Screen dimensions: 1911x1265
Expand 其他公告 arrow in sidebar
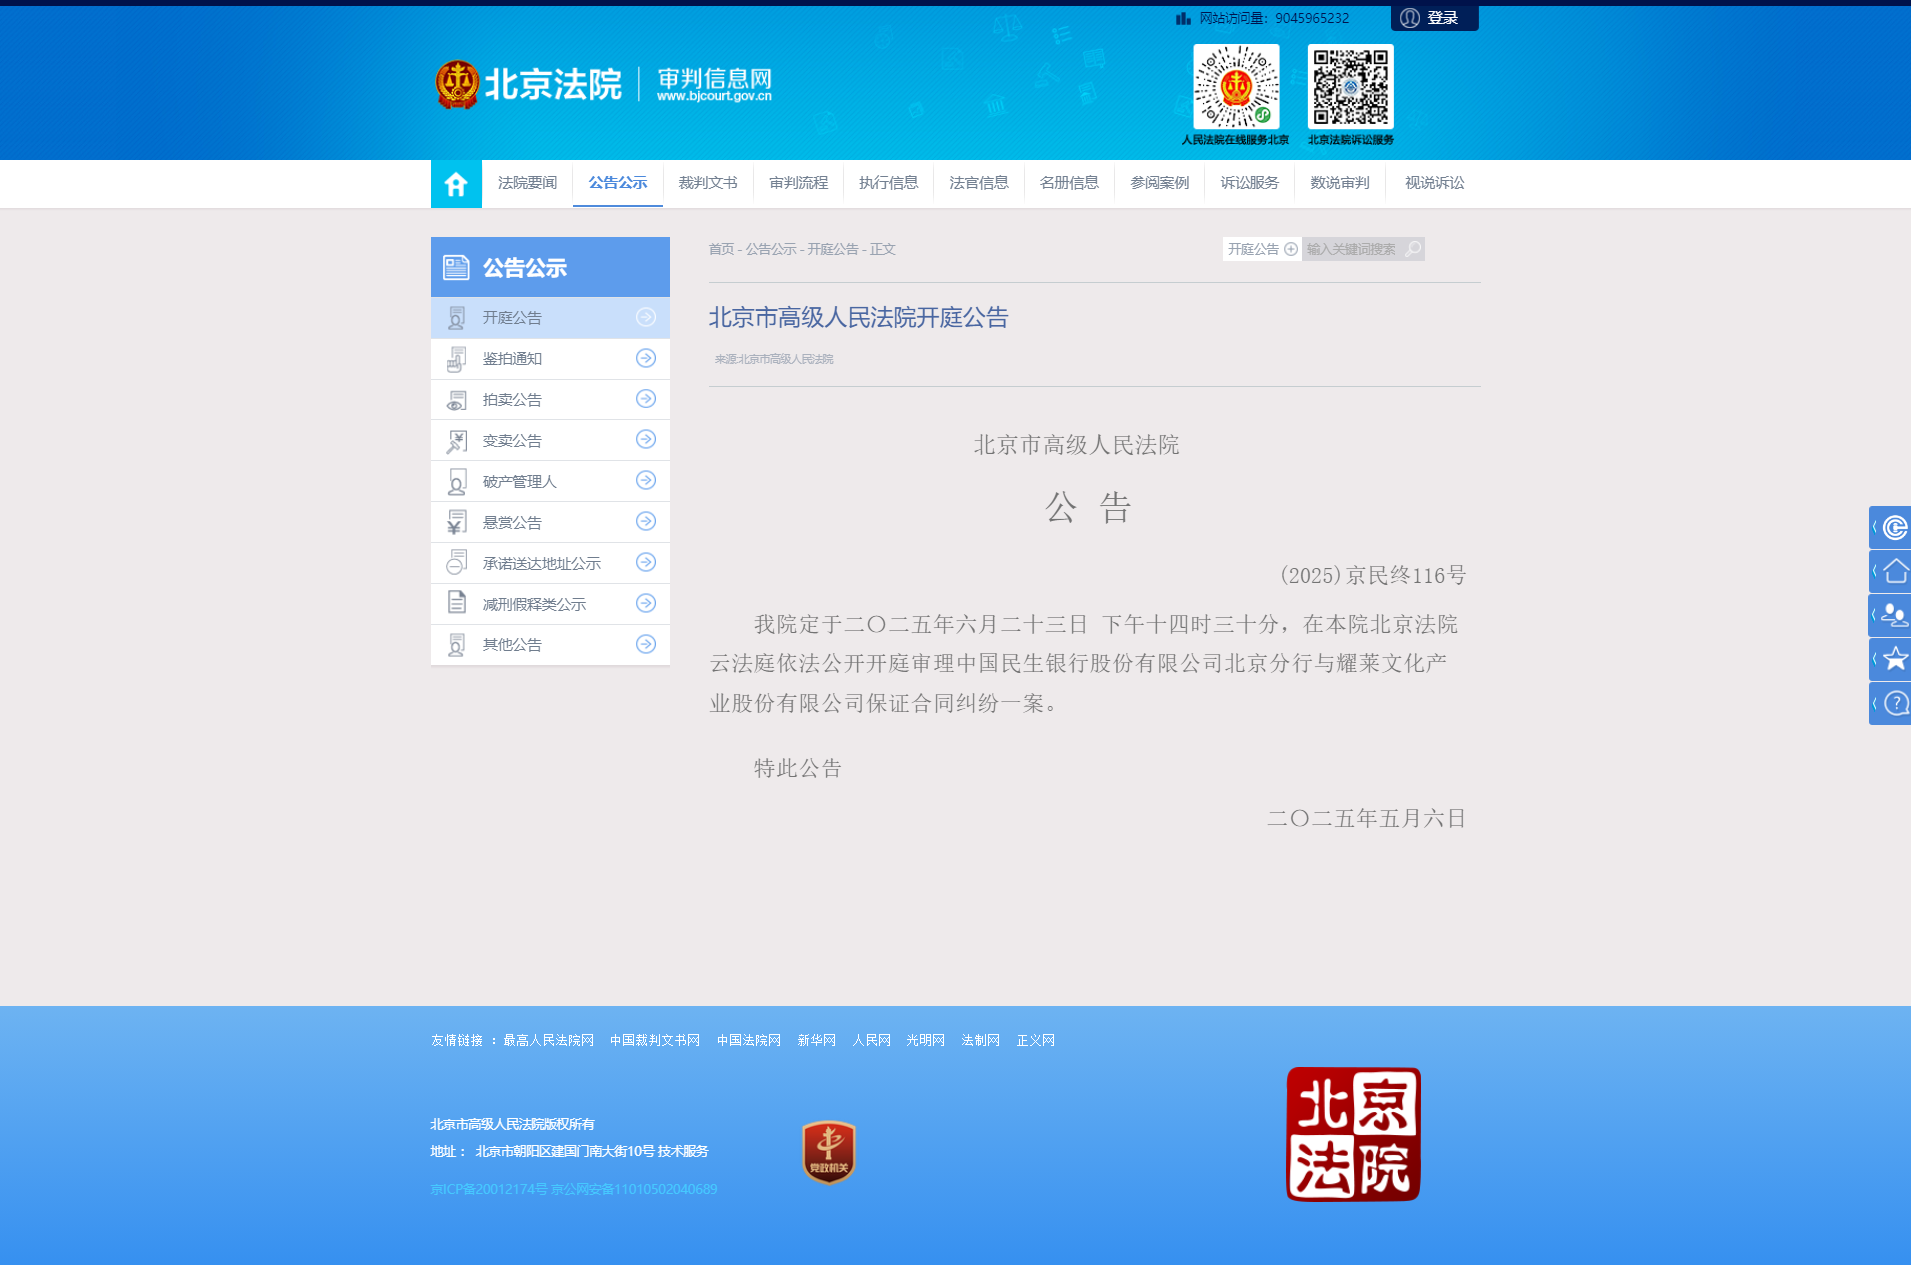pyautogui.click(x=646, y=644)
